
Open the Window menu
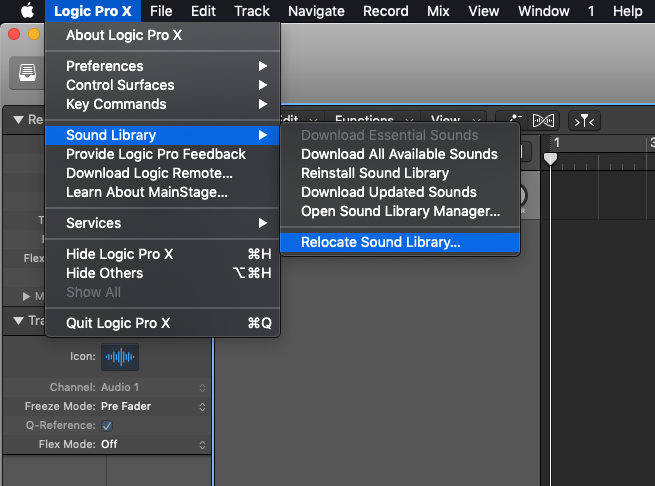pos(543,11)
